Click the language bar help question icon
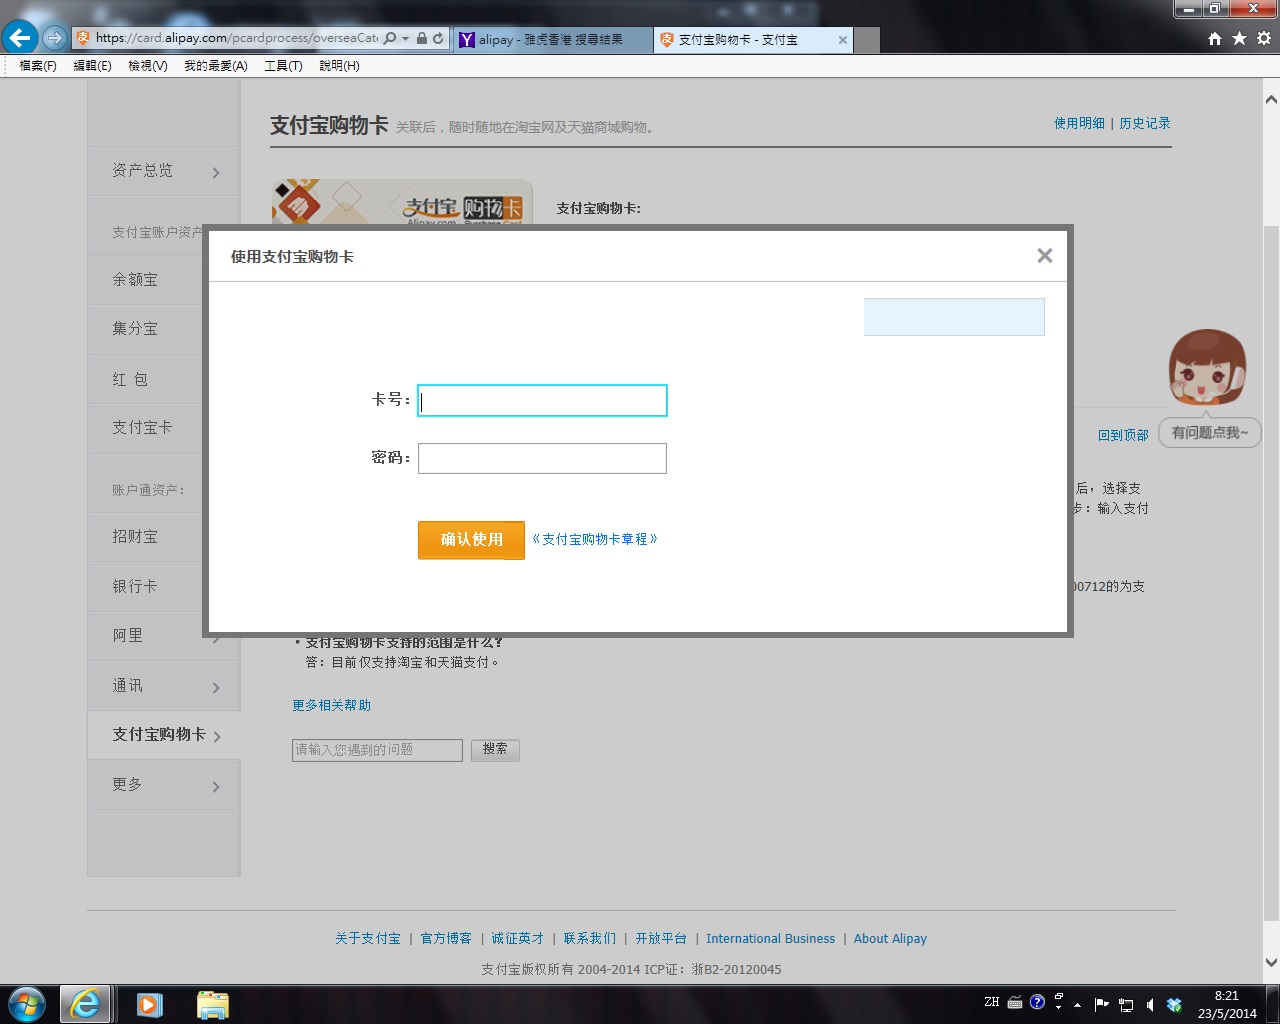 (1037, 1002)
